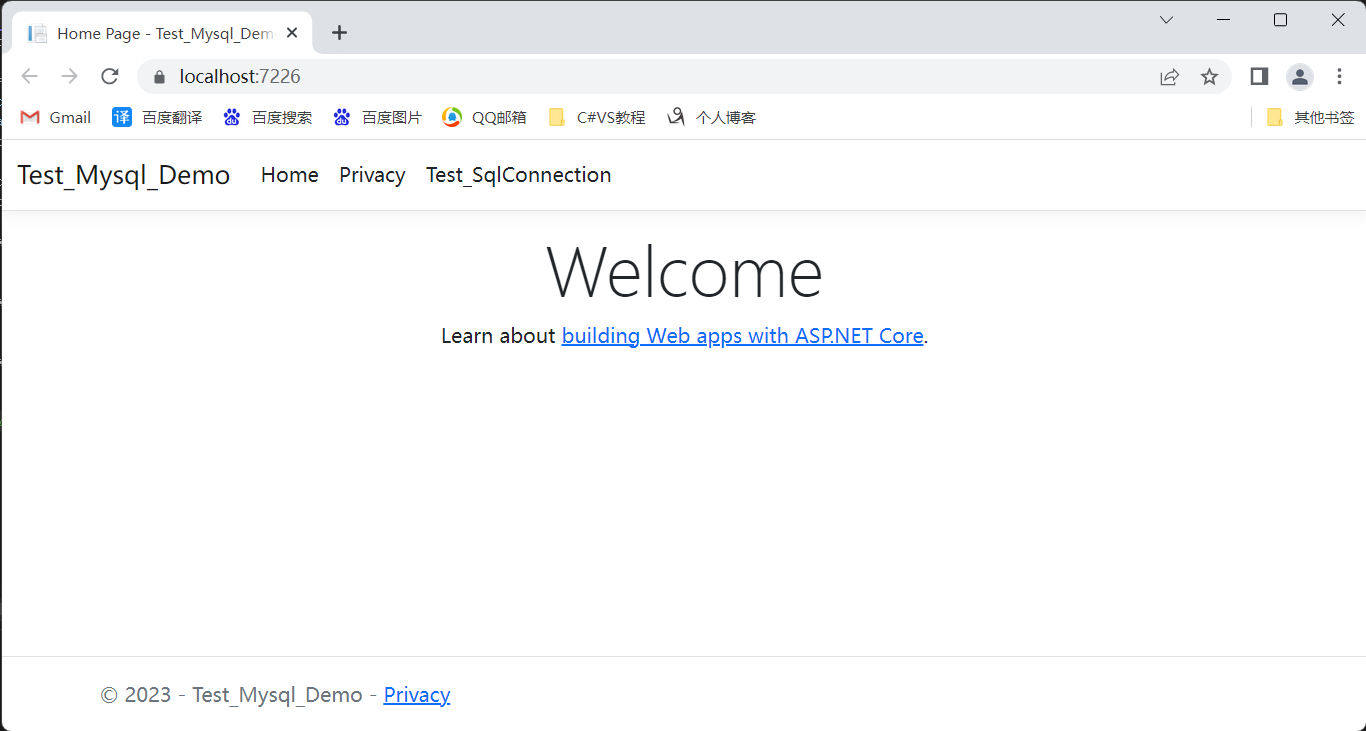The width and height of the screenshot is (1366, 731).
Task: Click the browser back arrow
Action: click(29, 77)
